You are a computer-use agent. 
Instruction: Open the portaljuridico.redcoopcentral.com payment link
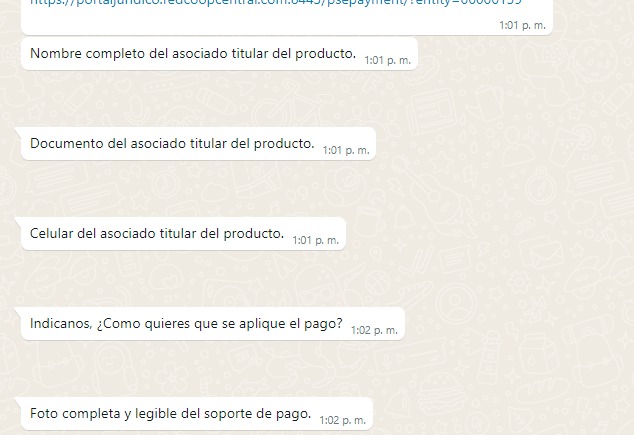pyautogui.click(x=276, y=2)
